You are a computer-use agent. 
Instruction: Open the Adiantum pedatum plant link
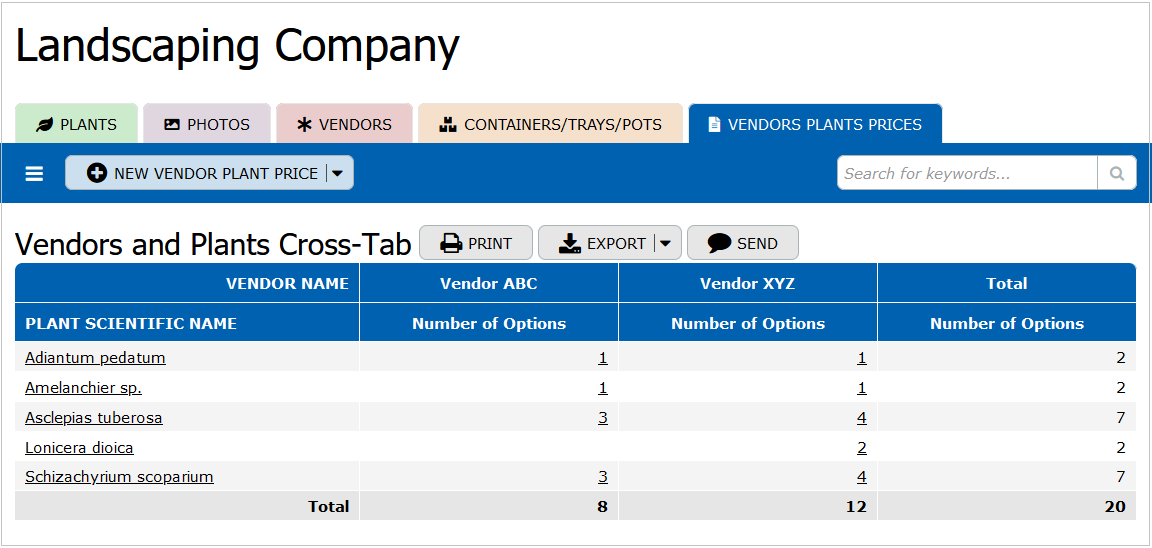(x=95, y=357)
